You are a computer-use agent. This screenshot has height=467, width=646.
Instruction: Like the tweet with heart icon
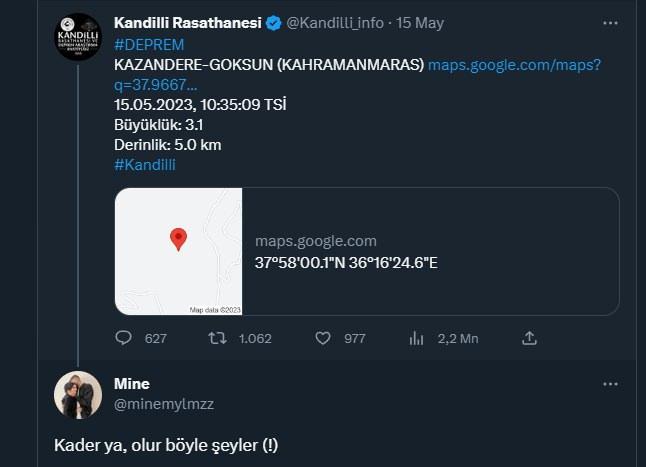(323, 338)
